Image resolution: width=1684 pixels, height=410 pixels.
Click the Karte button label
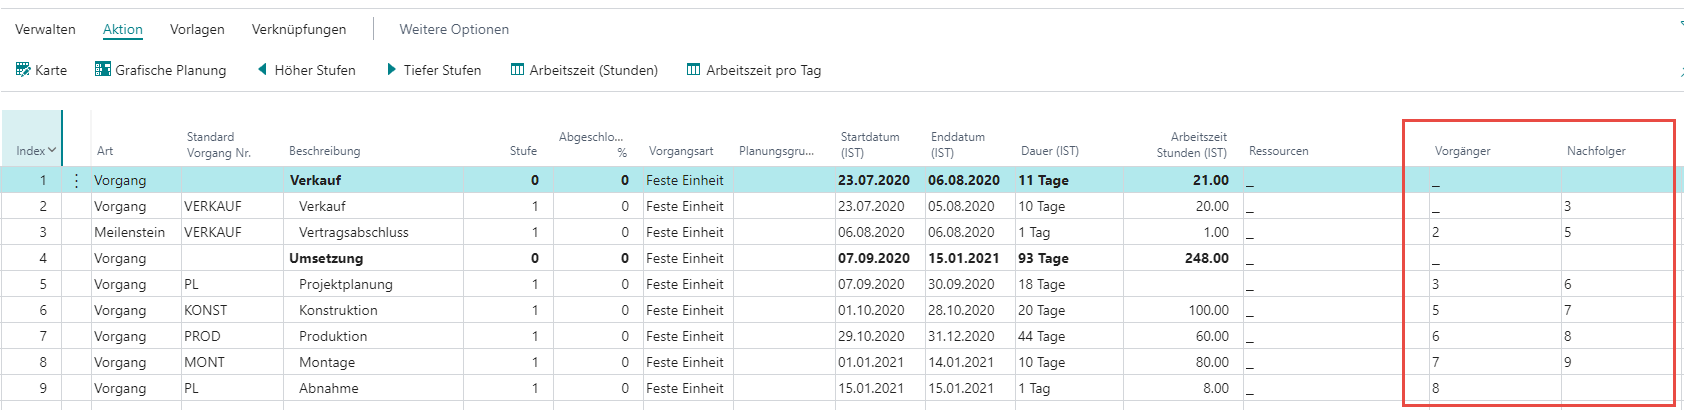point(51,70)
